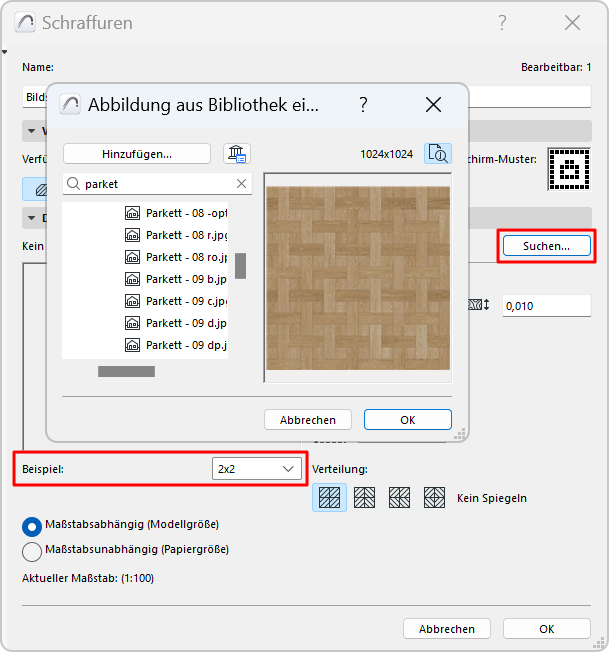The image size is (609, 652).
Task: Click the small arrow at the window's left edge
Action: coord(5,52)
